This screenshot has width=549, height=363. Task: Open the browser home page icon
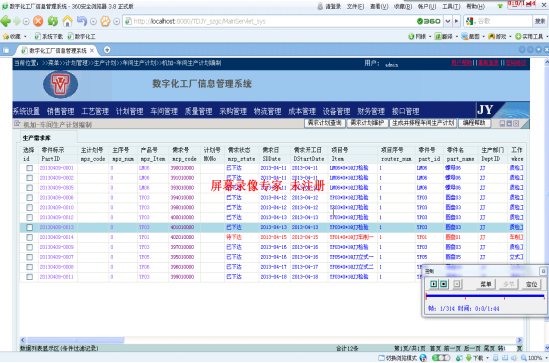pos(67,21)
